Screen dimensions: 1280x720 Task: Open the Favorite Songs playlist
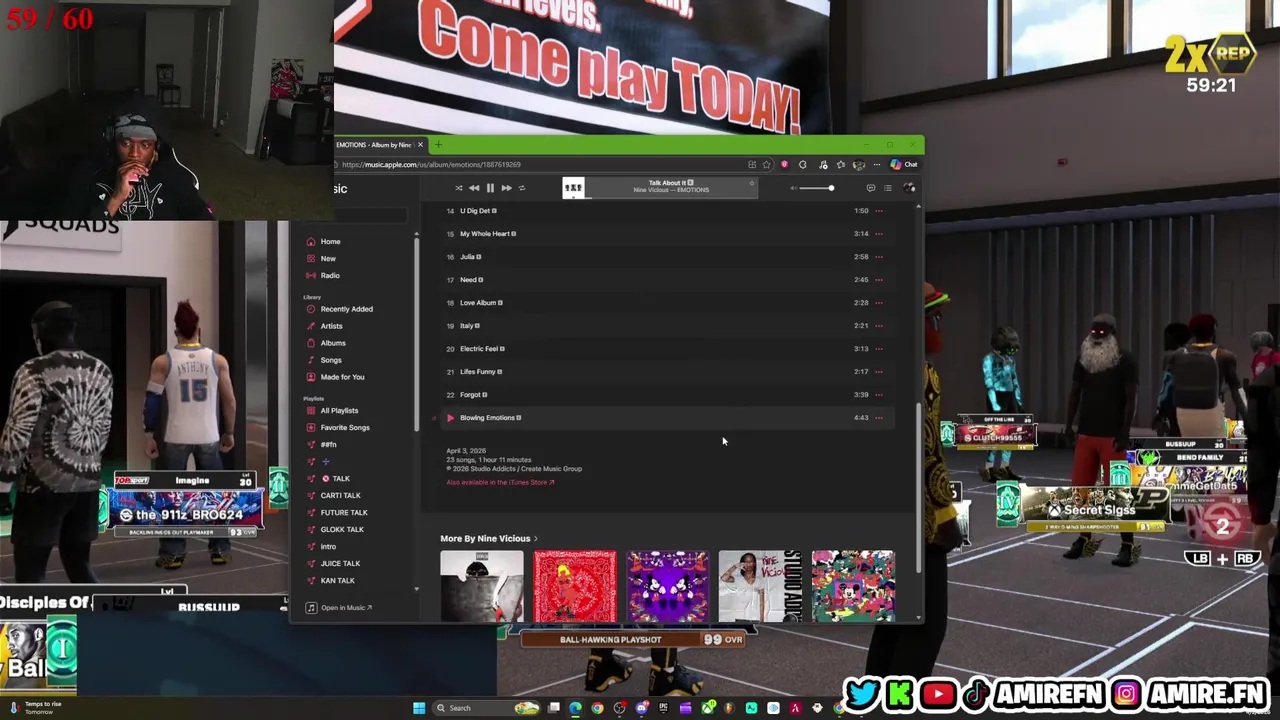(345, 428)
